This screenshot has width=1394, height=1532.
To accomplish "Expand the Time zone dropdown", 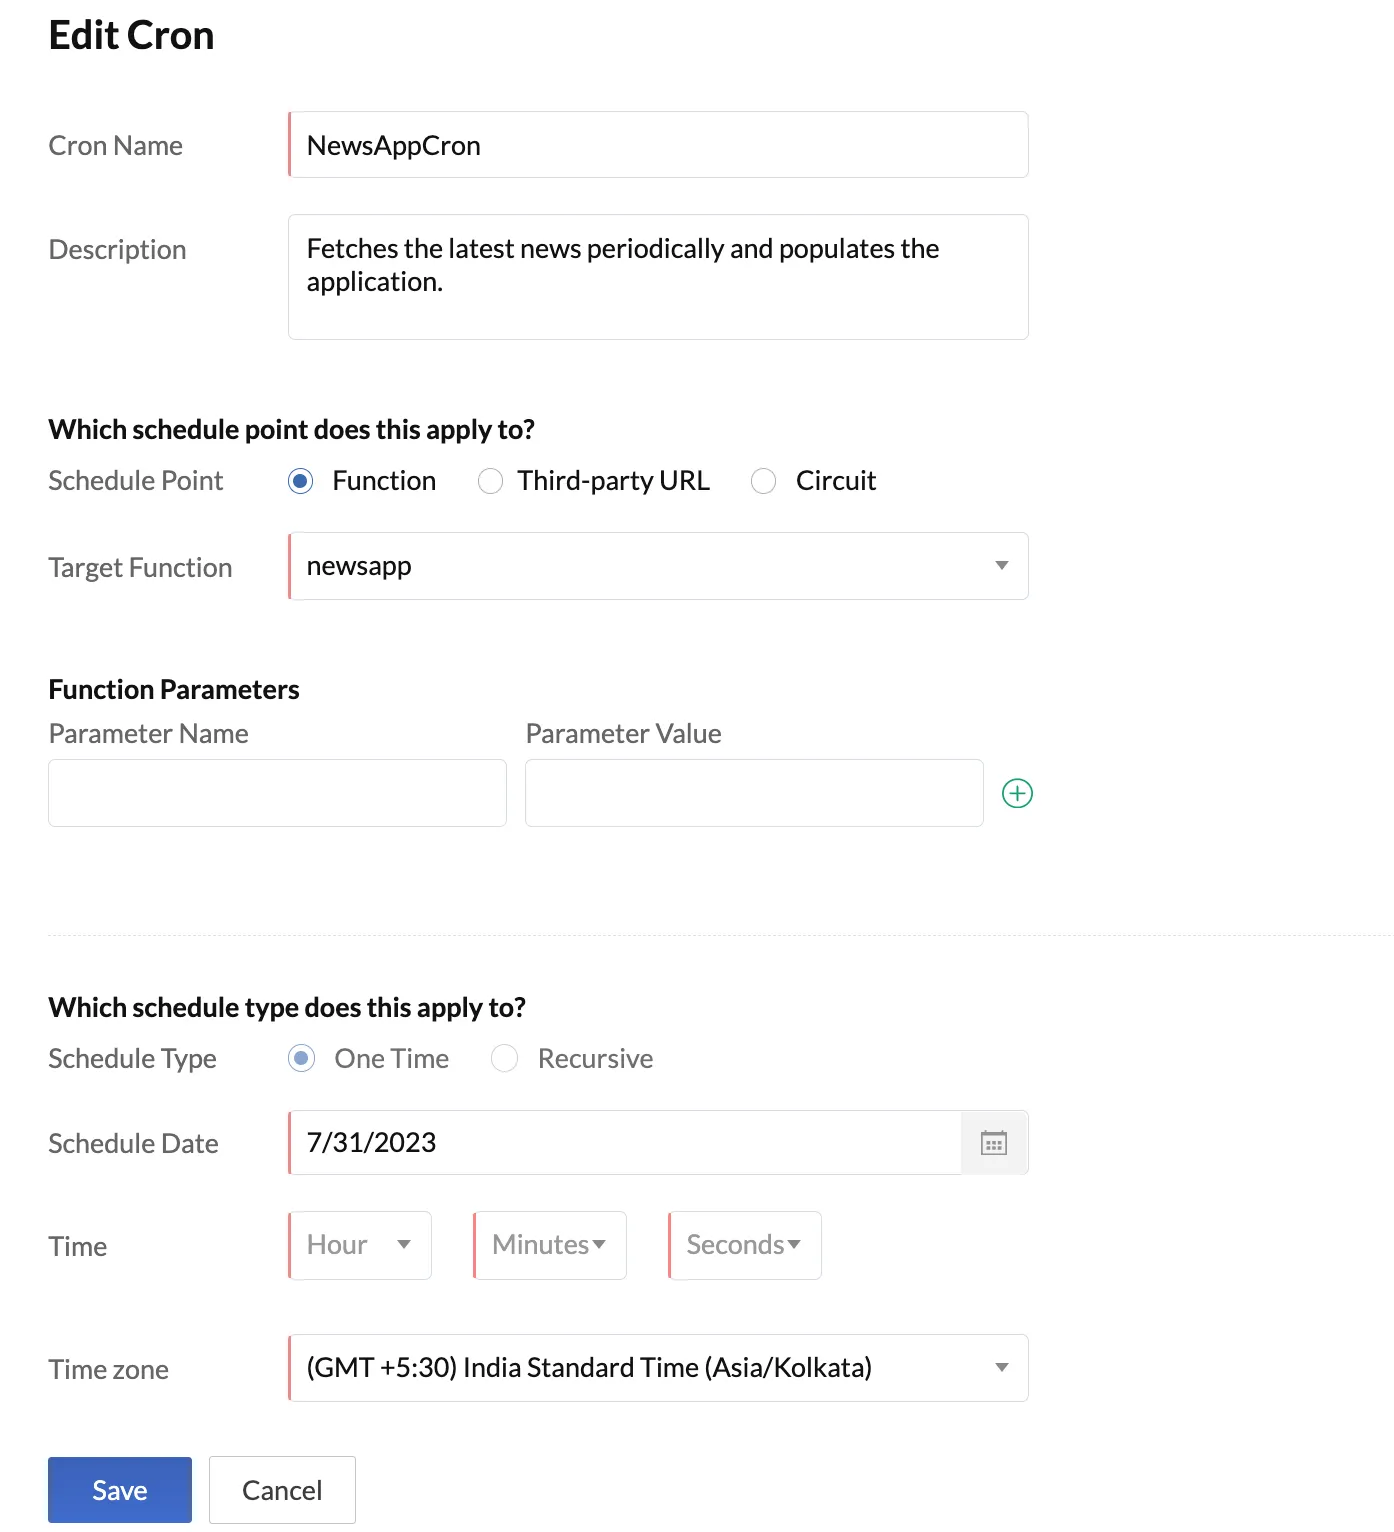I will point(658,1368).
